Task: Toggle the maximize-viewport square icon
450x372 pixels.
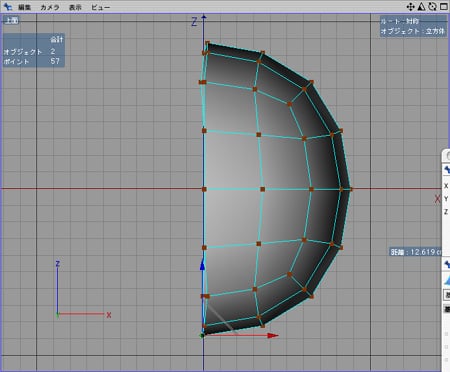Action: pyautogui.click(x=444, y=6)
